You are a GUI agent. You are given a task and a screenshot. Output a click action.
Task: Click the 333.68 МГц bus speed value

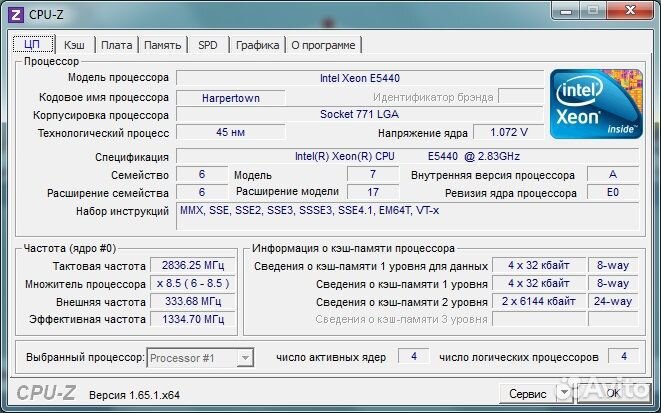pyautogui.click(x=193, y=301)
